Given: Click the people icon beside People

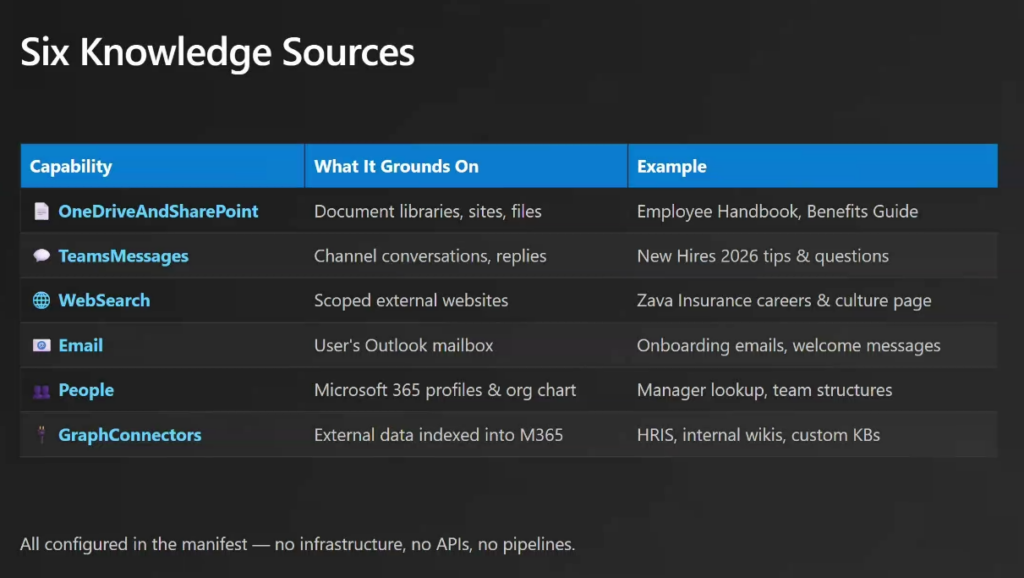Looking at the screenshot, I should 41,391.
